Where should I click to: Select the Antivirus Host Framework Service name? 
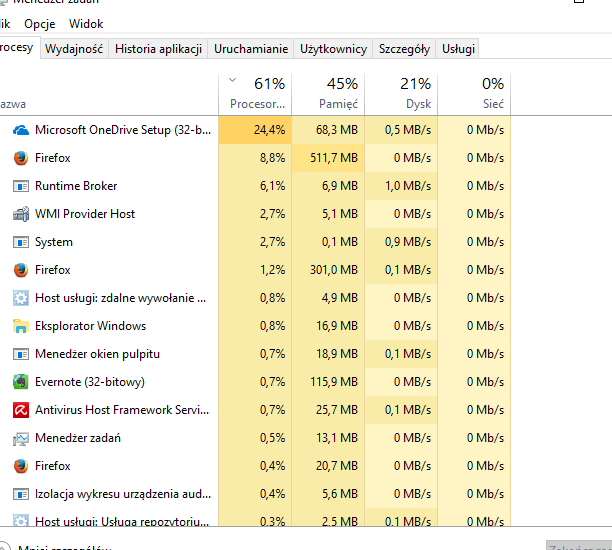pos(122,410)
